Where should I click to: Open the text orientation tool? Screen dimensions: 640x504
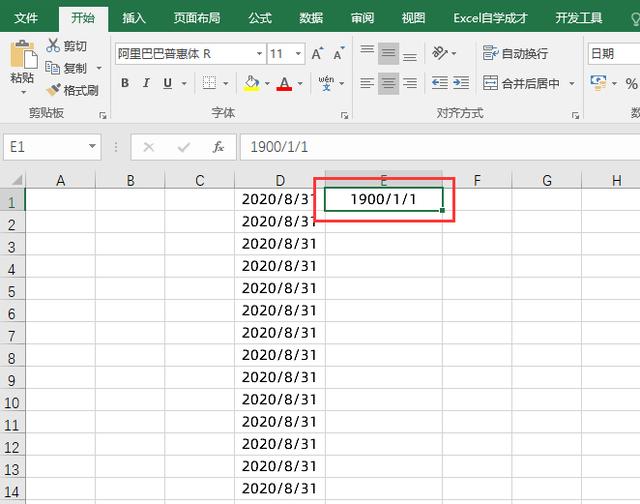pyautogui.click(x=440, y=53)
